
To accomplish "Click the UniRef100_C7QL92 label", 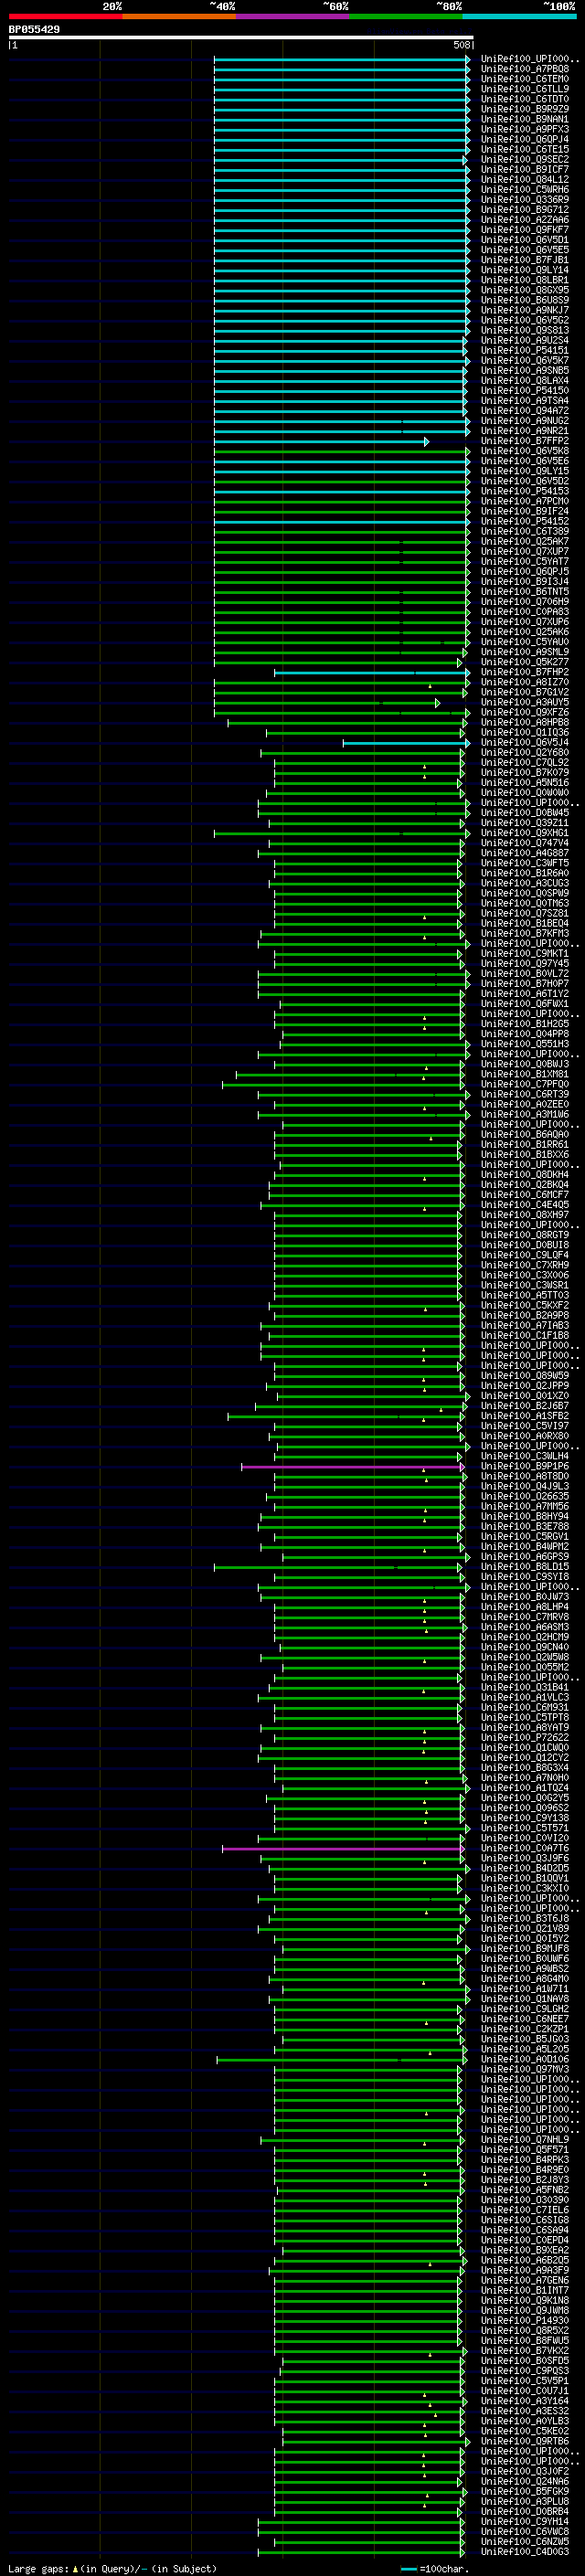I will (525, 763).
